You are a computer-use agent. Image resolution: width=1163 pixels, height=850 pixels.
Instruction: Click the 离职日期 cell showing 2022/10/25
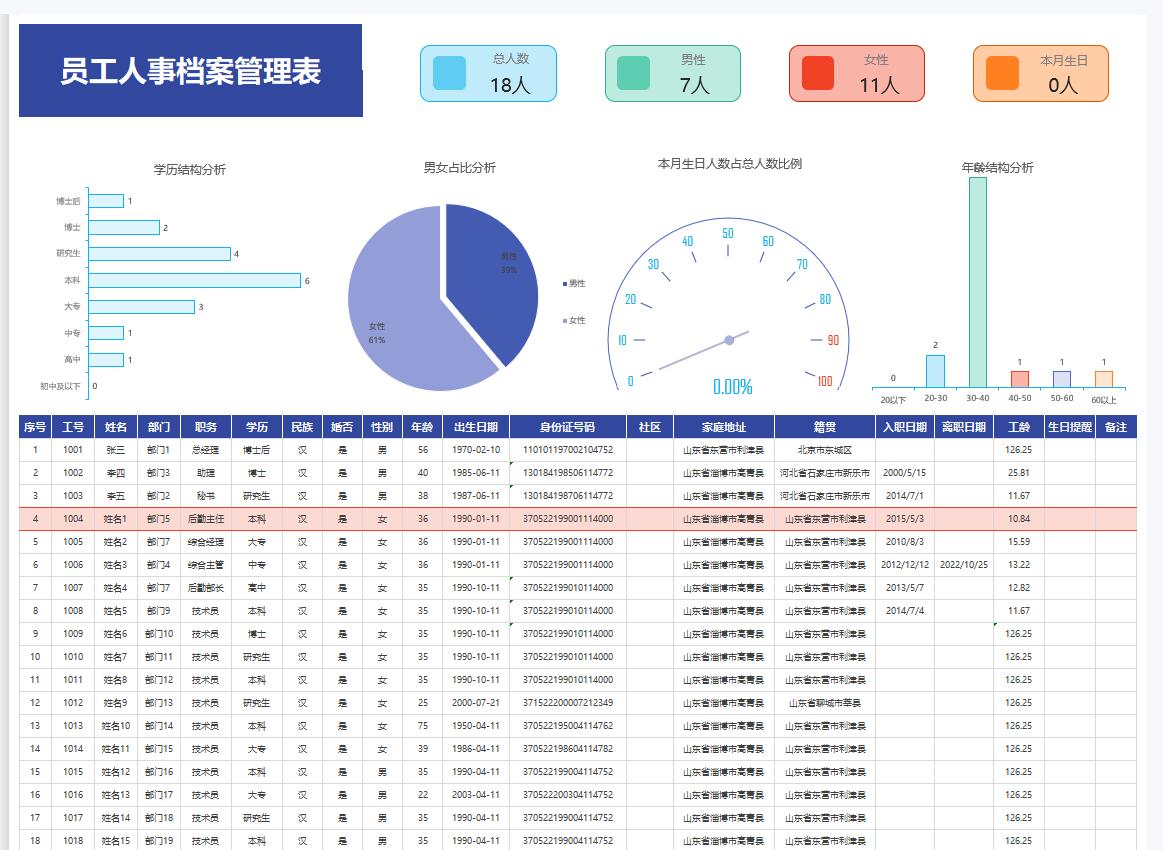click(963, 565)
